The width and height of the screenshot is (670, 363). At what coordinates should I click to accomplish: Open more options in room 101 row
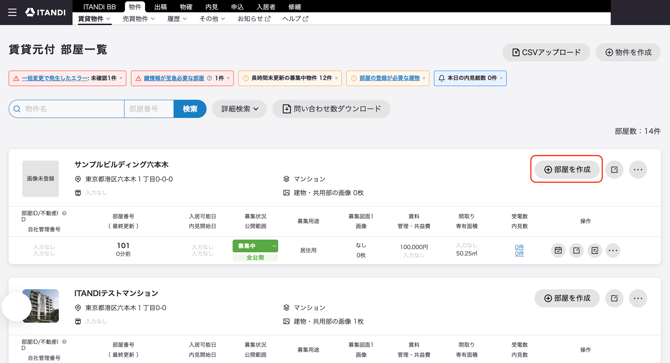pos(613,250)
